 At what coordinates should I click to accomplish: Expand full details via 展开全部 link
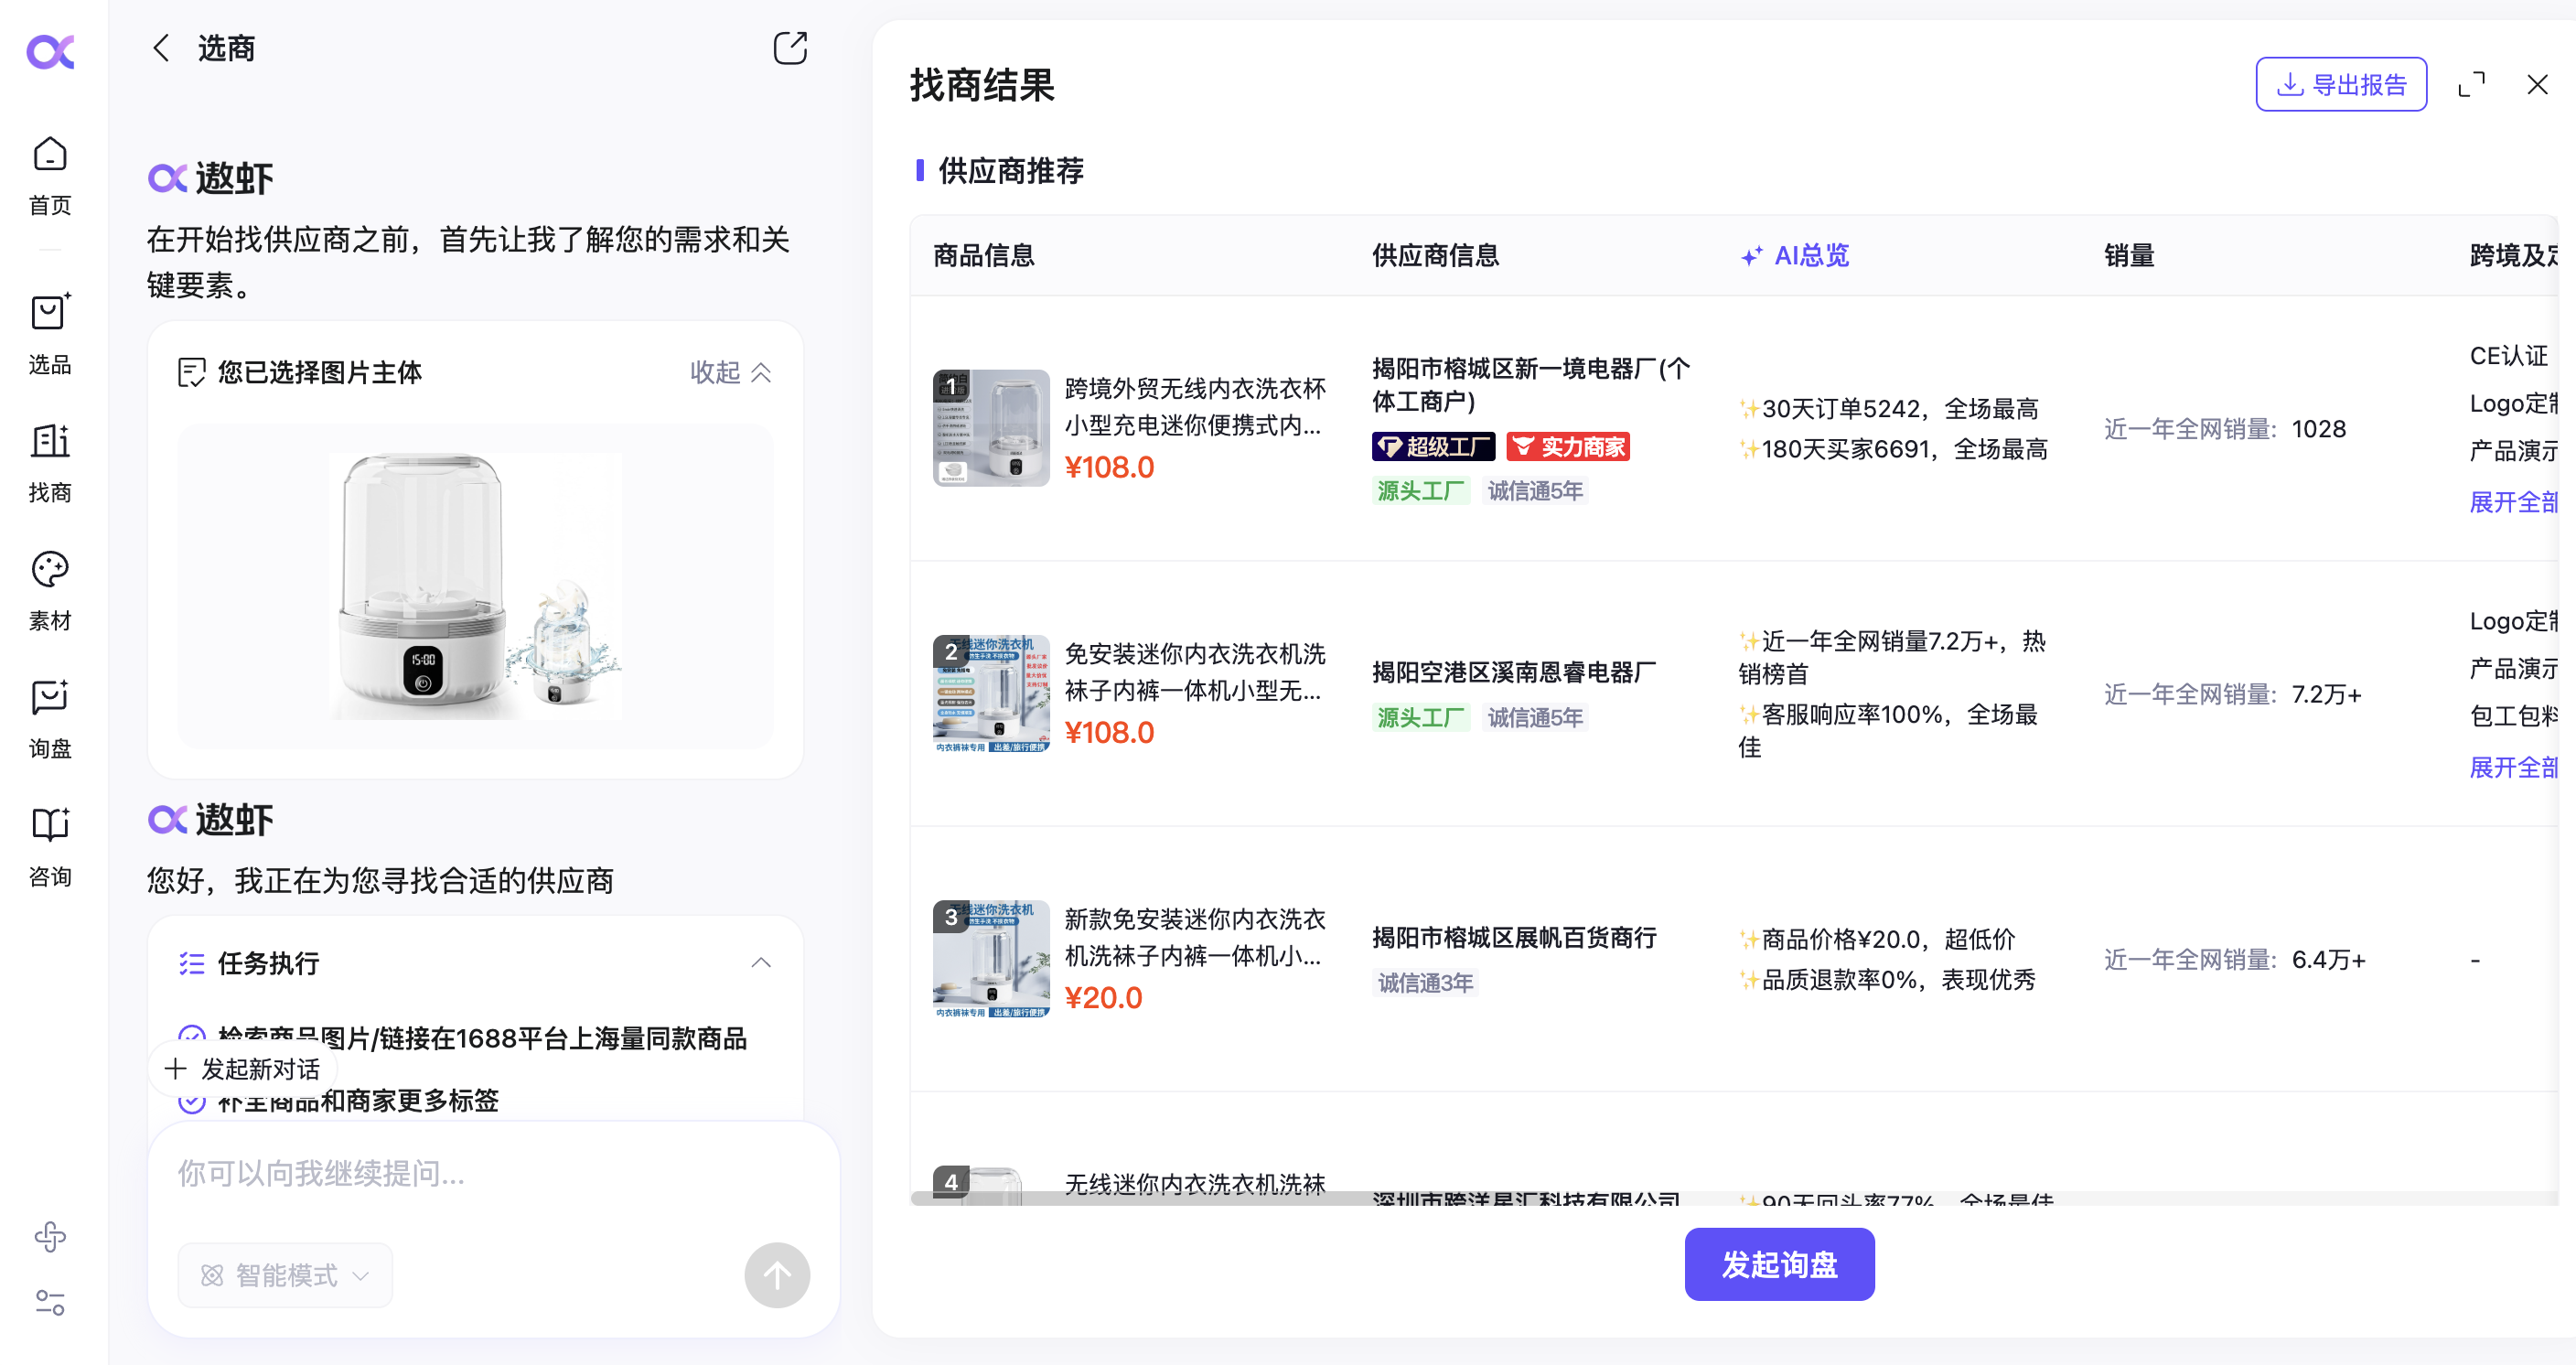point(2512,502)
